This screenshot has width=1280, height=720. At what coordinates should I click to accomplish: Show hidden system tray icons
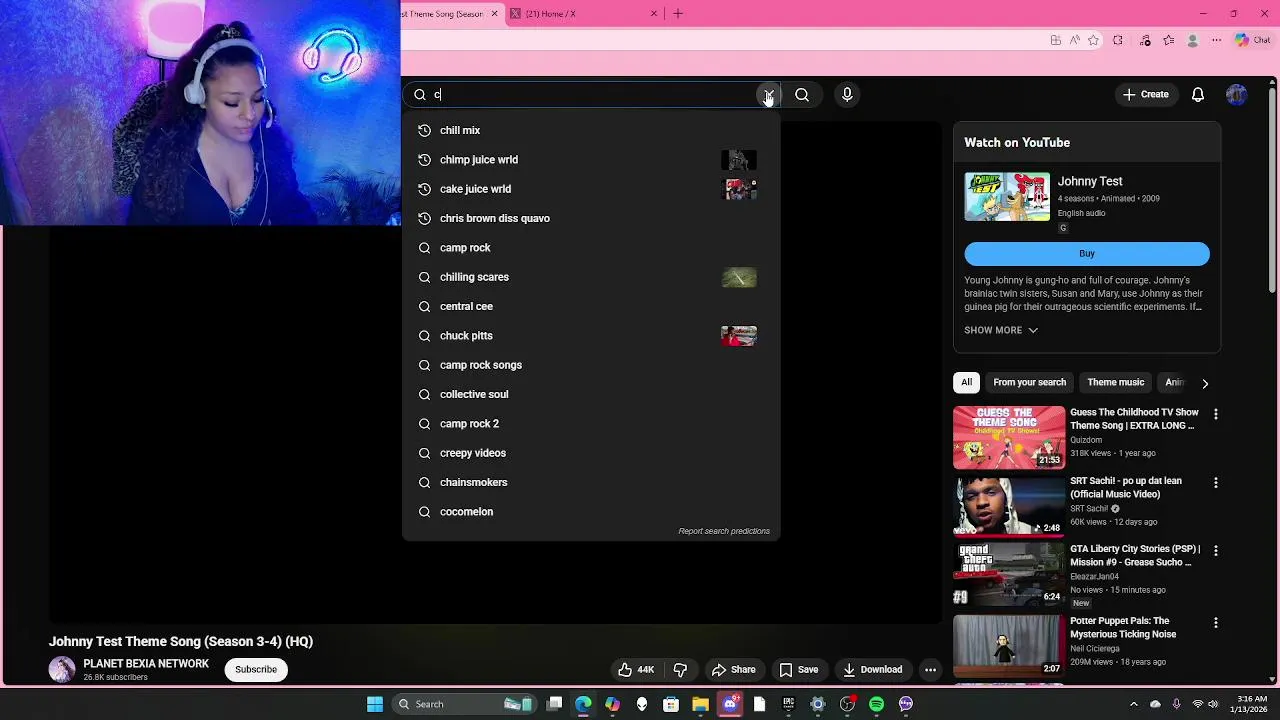coord(1133,704)
